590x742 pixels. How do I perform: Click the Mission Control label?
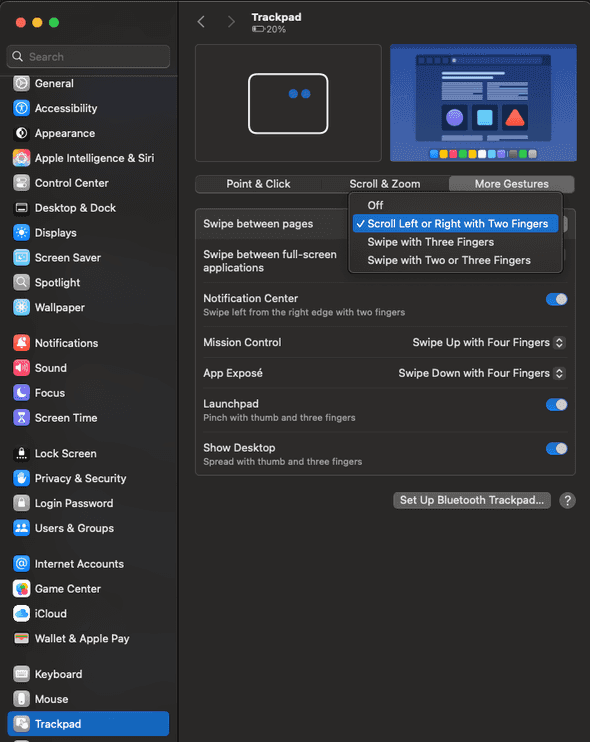[x=242, y=343]
